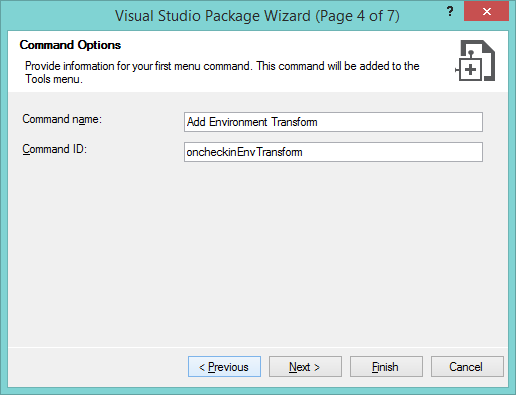Cancel the package wizard
Screen dimensions: 516x395
click(x=467, y=367)
